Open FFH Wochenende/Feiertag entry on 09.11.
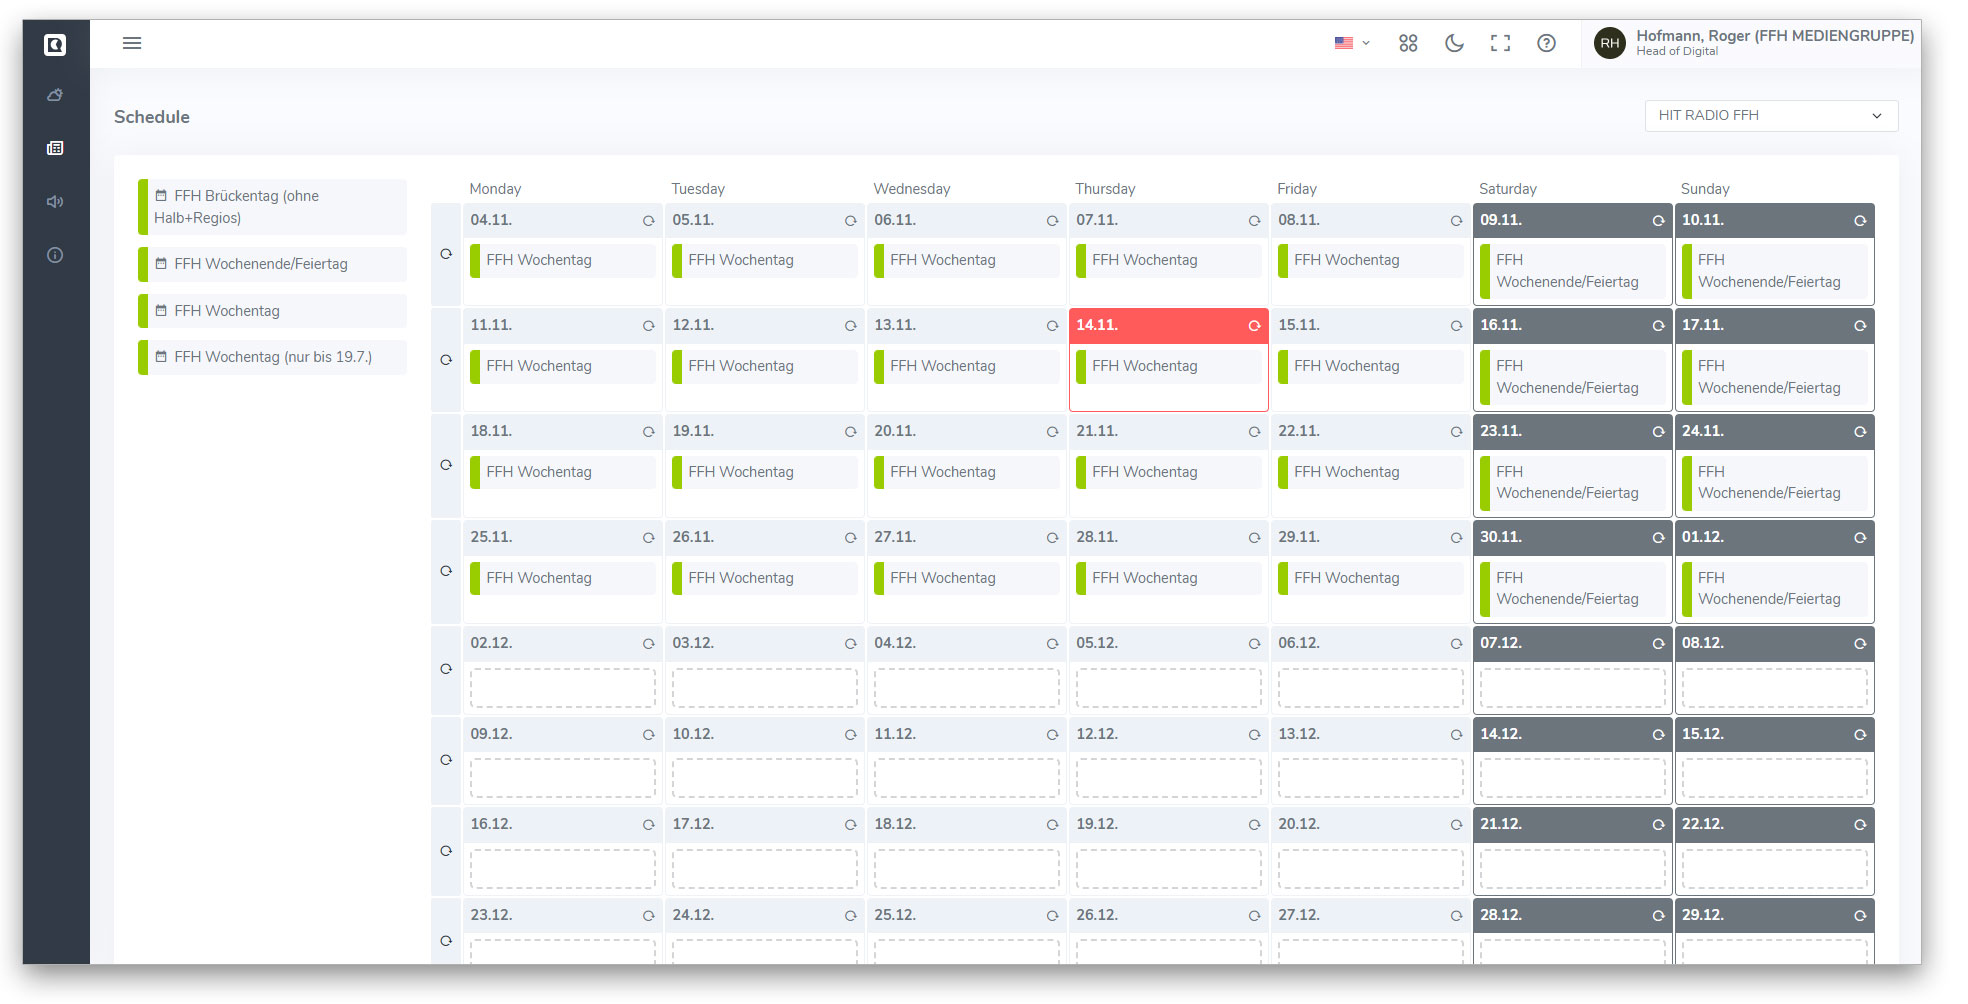The width and height of the screenshot is (1968, 1004). tap(1573, 271)
